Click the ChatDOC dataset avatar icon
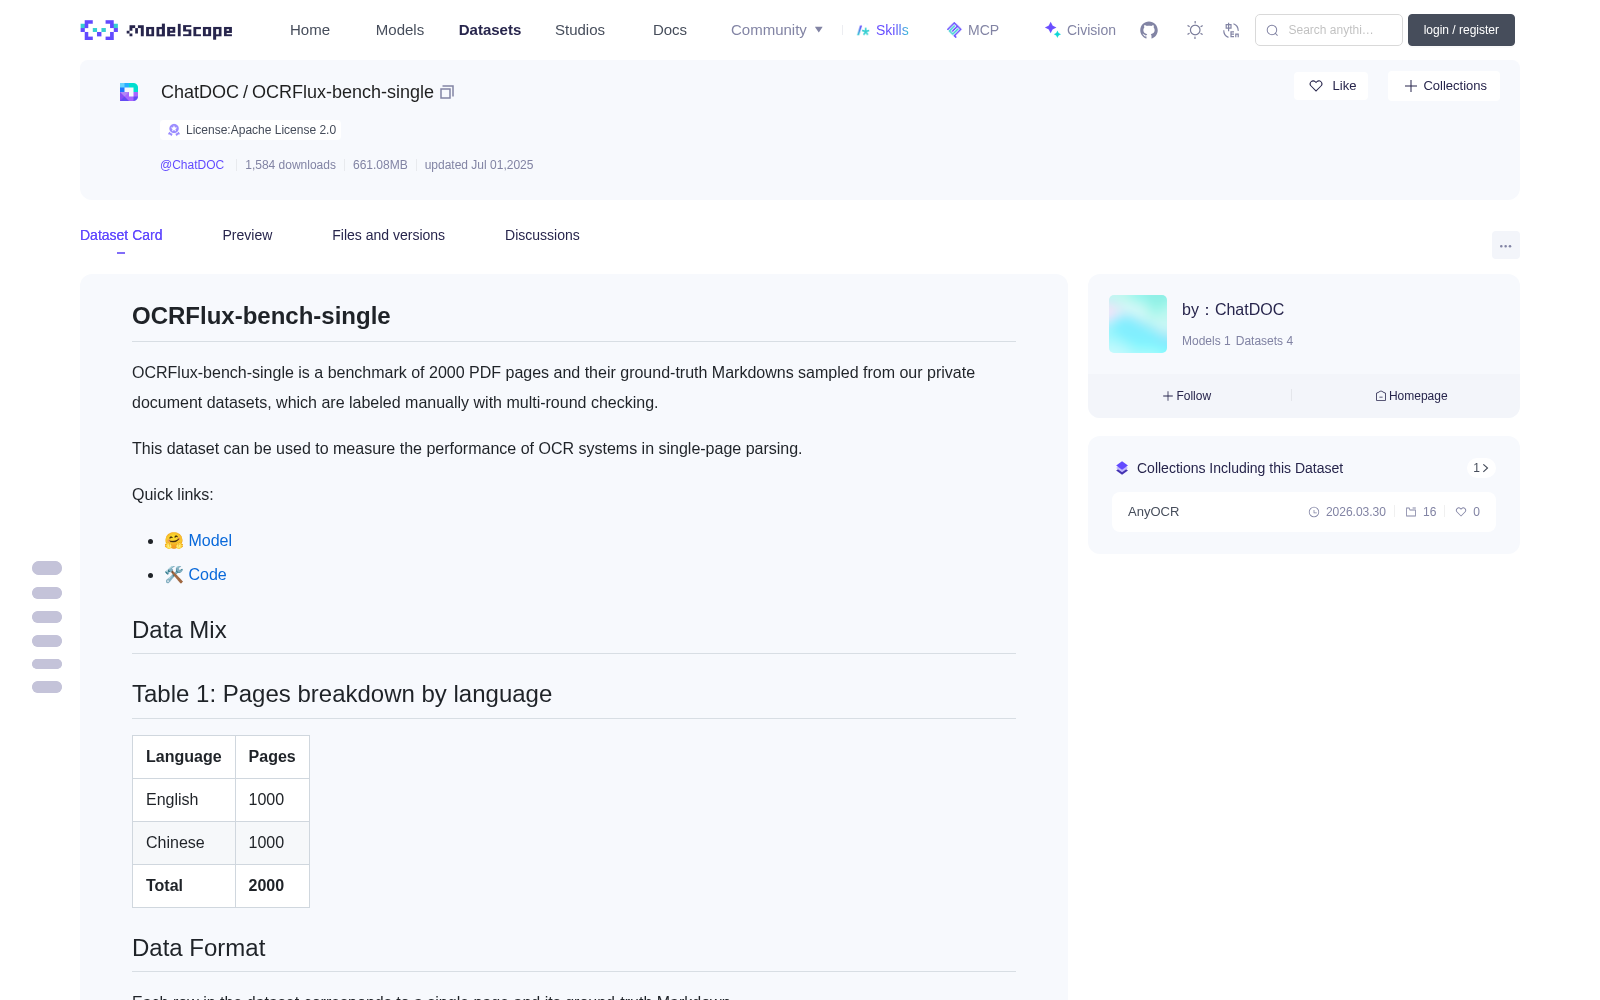The image size is (1600, 1000). click(x=129, y=92)
